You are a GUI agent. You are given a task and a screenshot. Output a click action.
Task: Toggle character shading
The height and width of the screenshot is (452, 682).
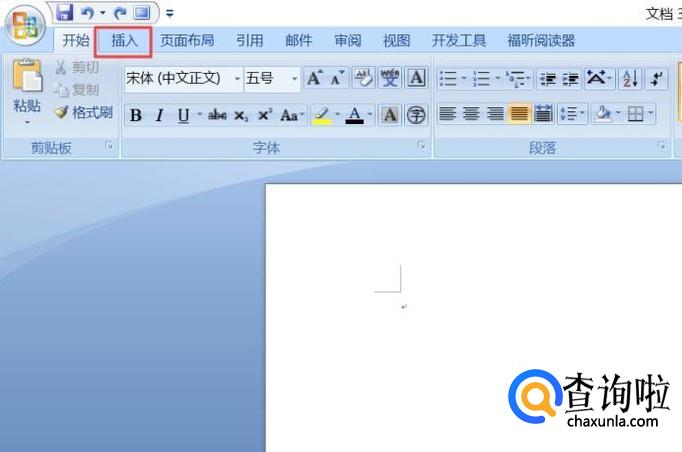pyautogui.click(x=390, y=115)
